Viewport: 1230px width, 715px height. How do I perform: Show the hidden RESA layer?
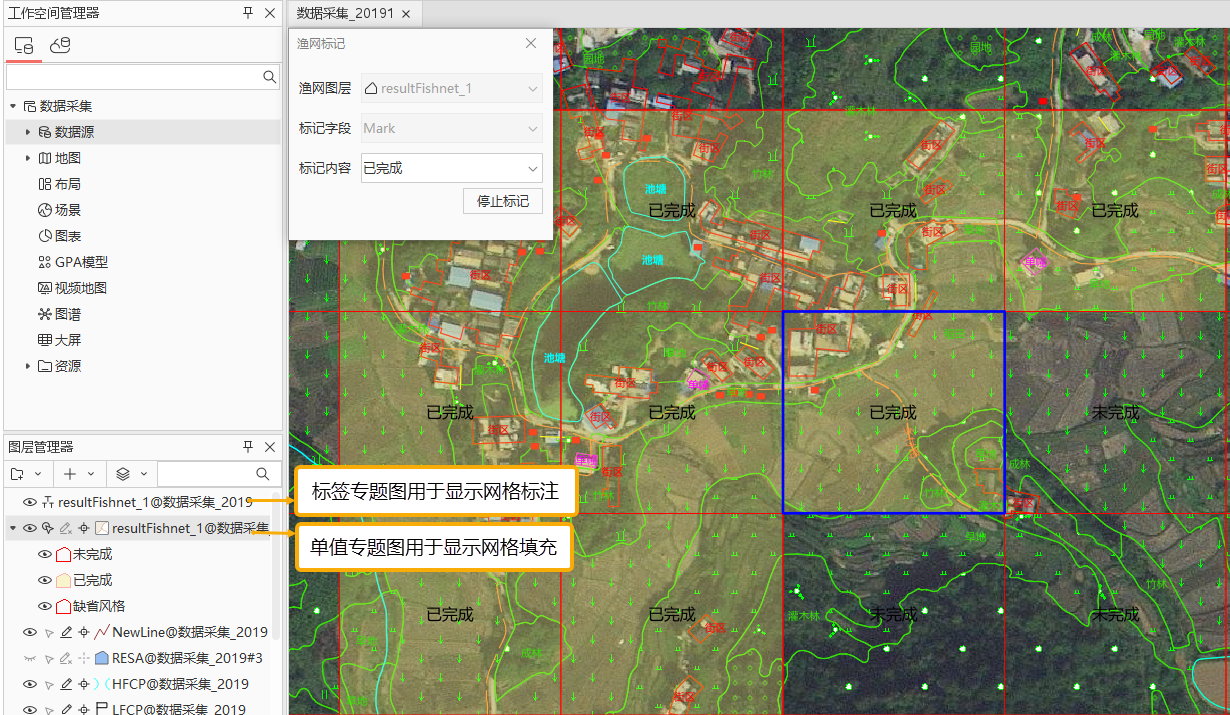[x=29, y=658]
